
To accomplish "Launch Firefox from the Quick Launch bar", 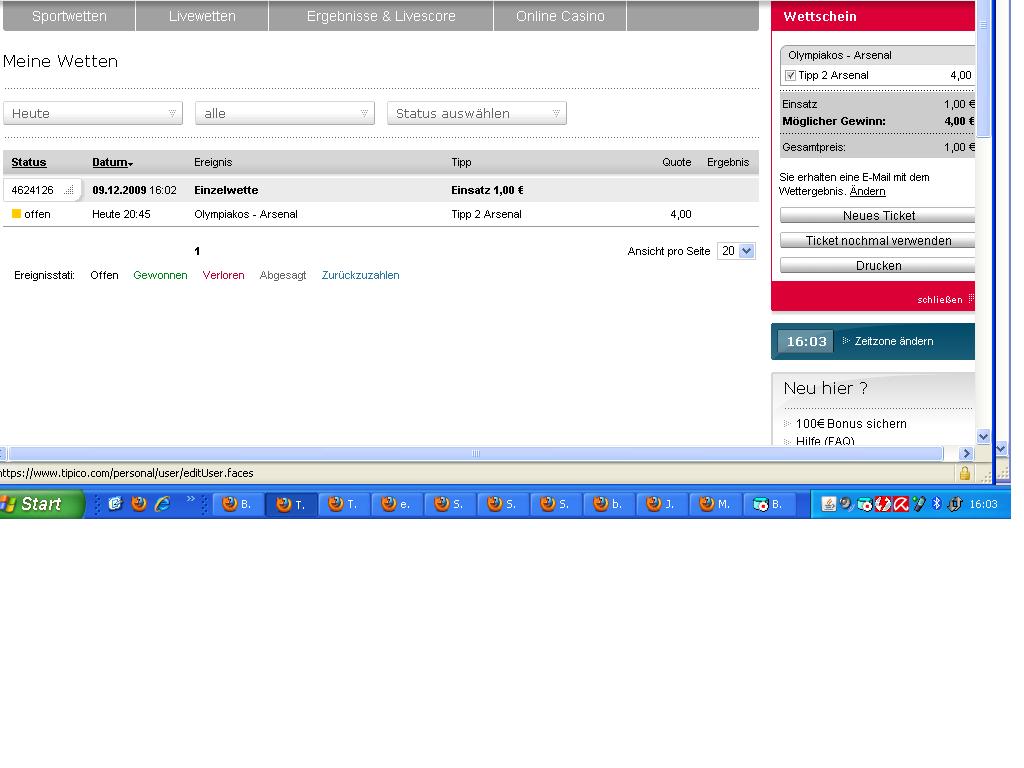I will pyautogui.click(x=139, y=504).
